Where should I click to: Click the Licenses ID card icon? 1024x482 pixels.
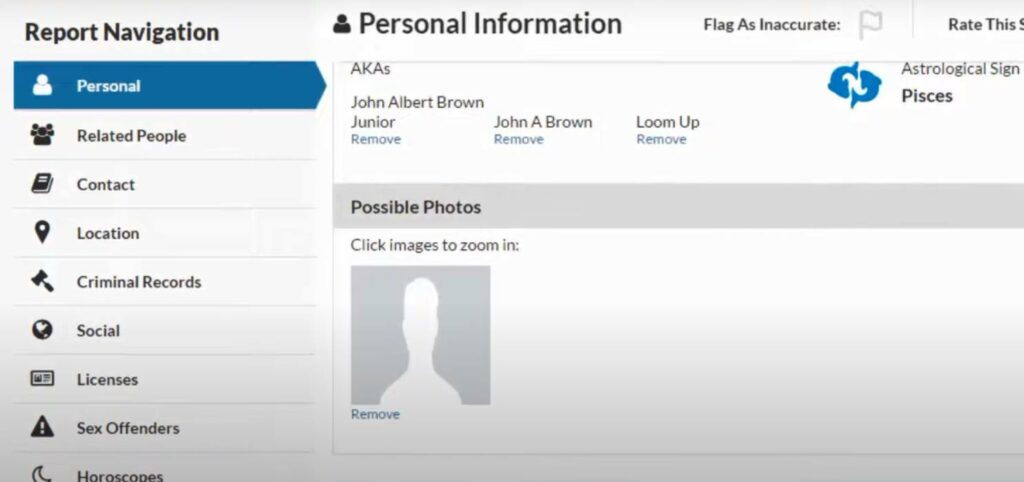[x=42, y=379]
